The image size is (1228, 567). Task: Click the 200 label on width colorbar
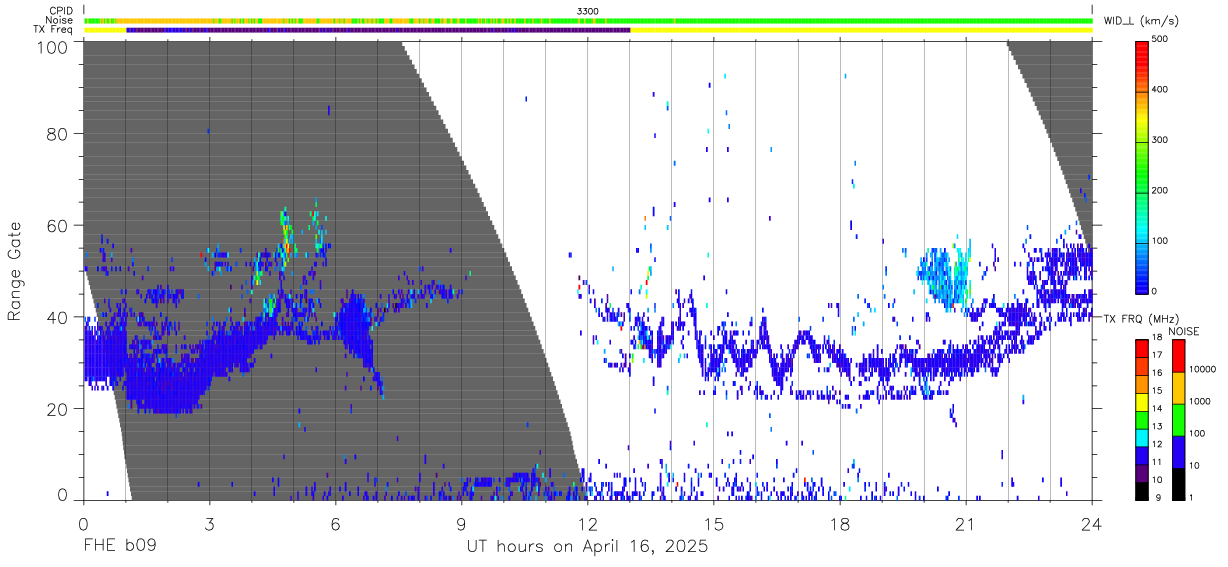(1161, 190)
